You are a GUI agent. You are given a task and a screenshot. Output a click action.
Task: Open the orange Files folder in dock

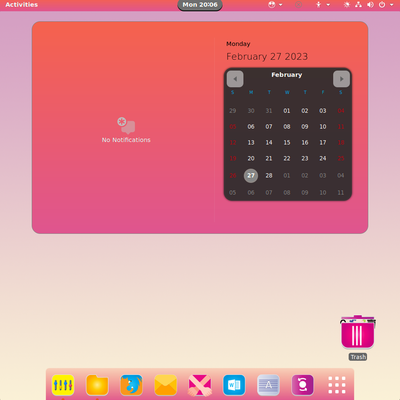click(x=97, y=385)
